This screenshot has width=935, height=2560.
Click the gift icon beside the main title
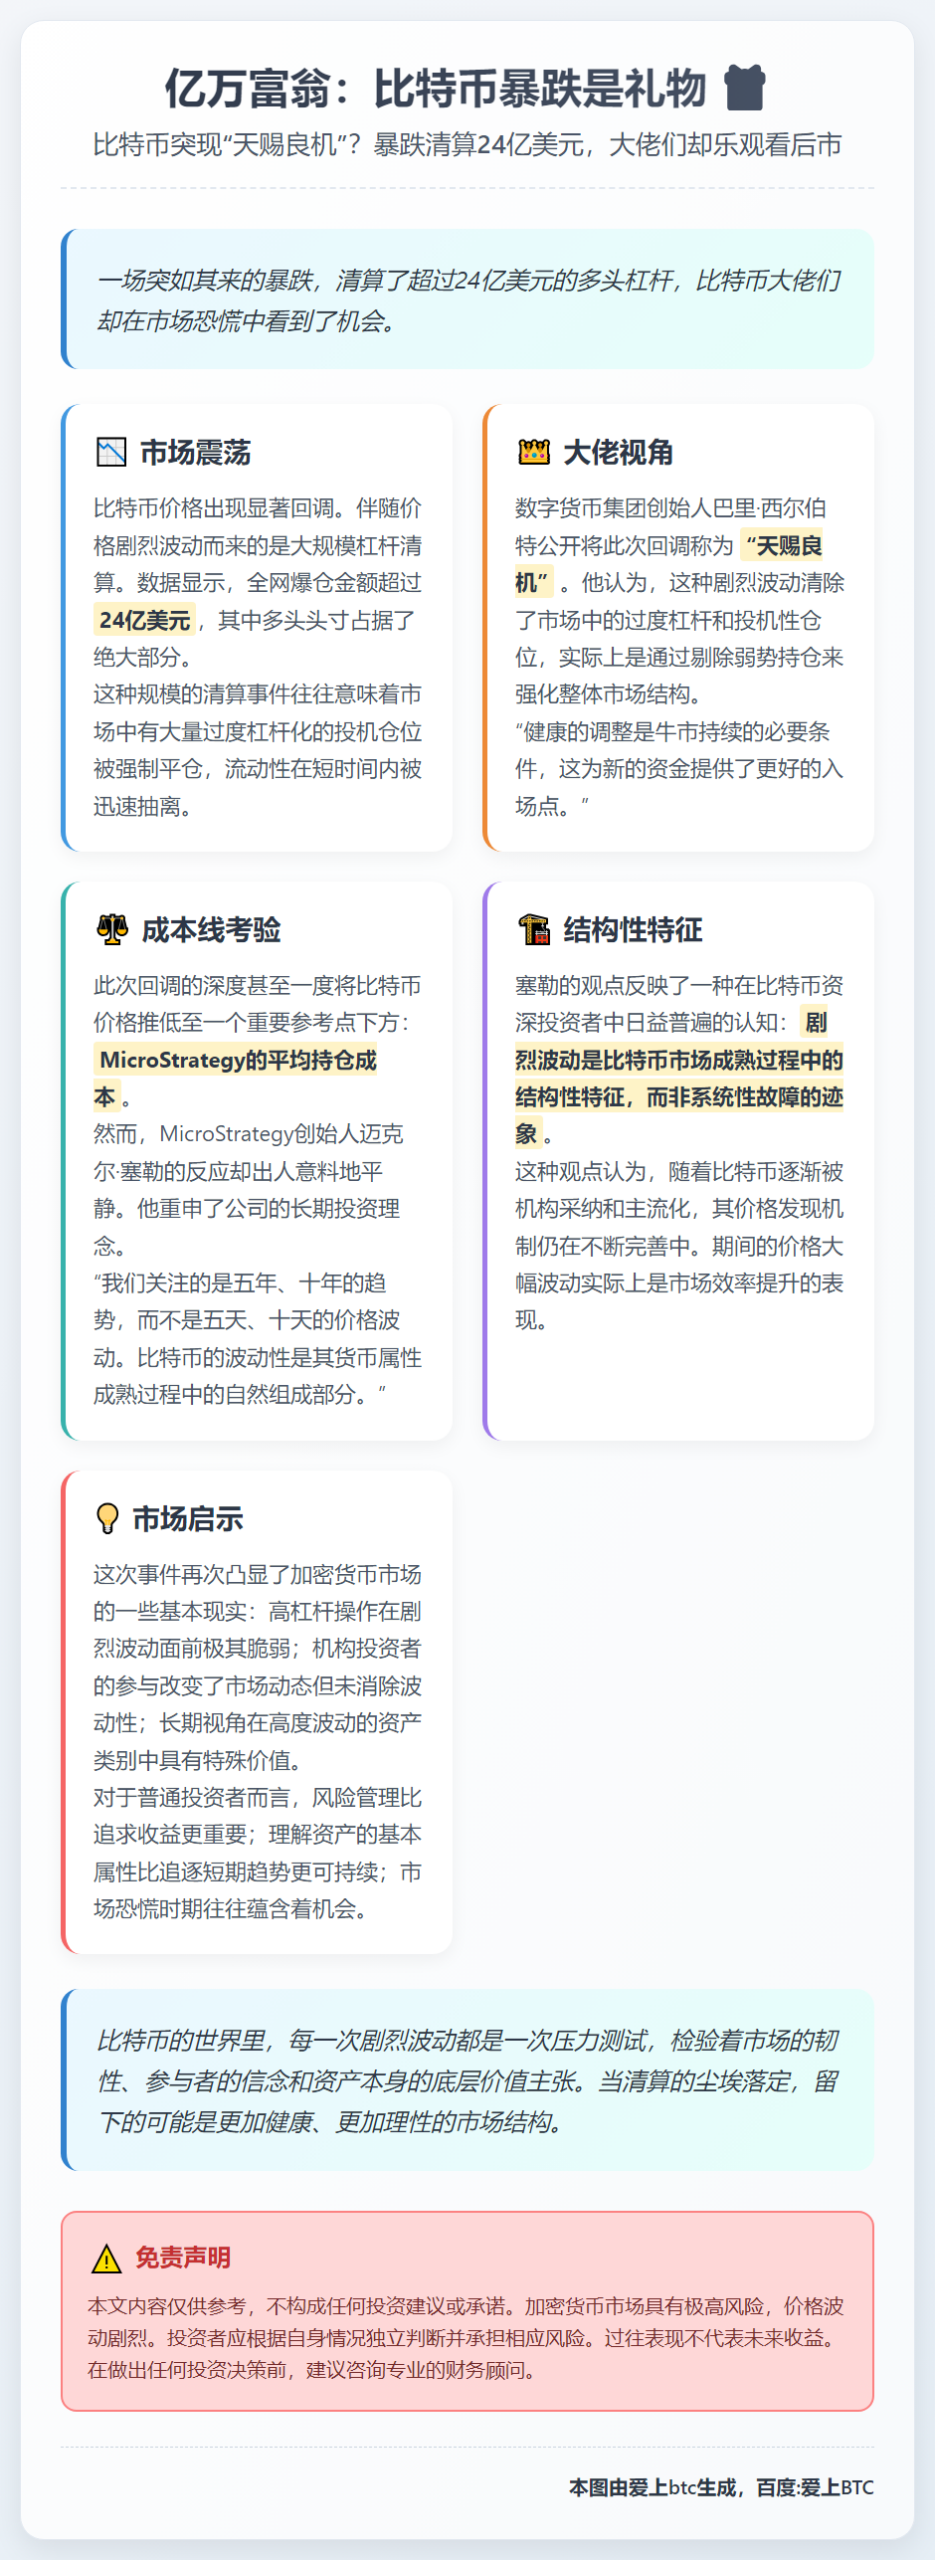[x=744, y=87]
